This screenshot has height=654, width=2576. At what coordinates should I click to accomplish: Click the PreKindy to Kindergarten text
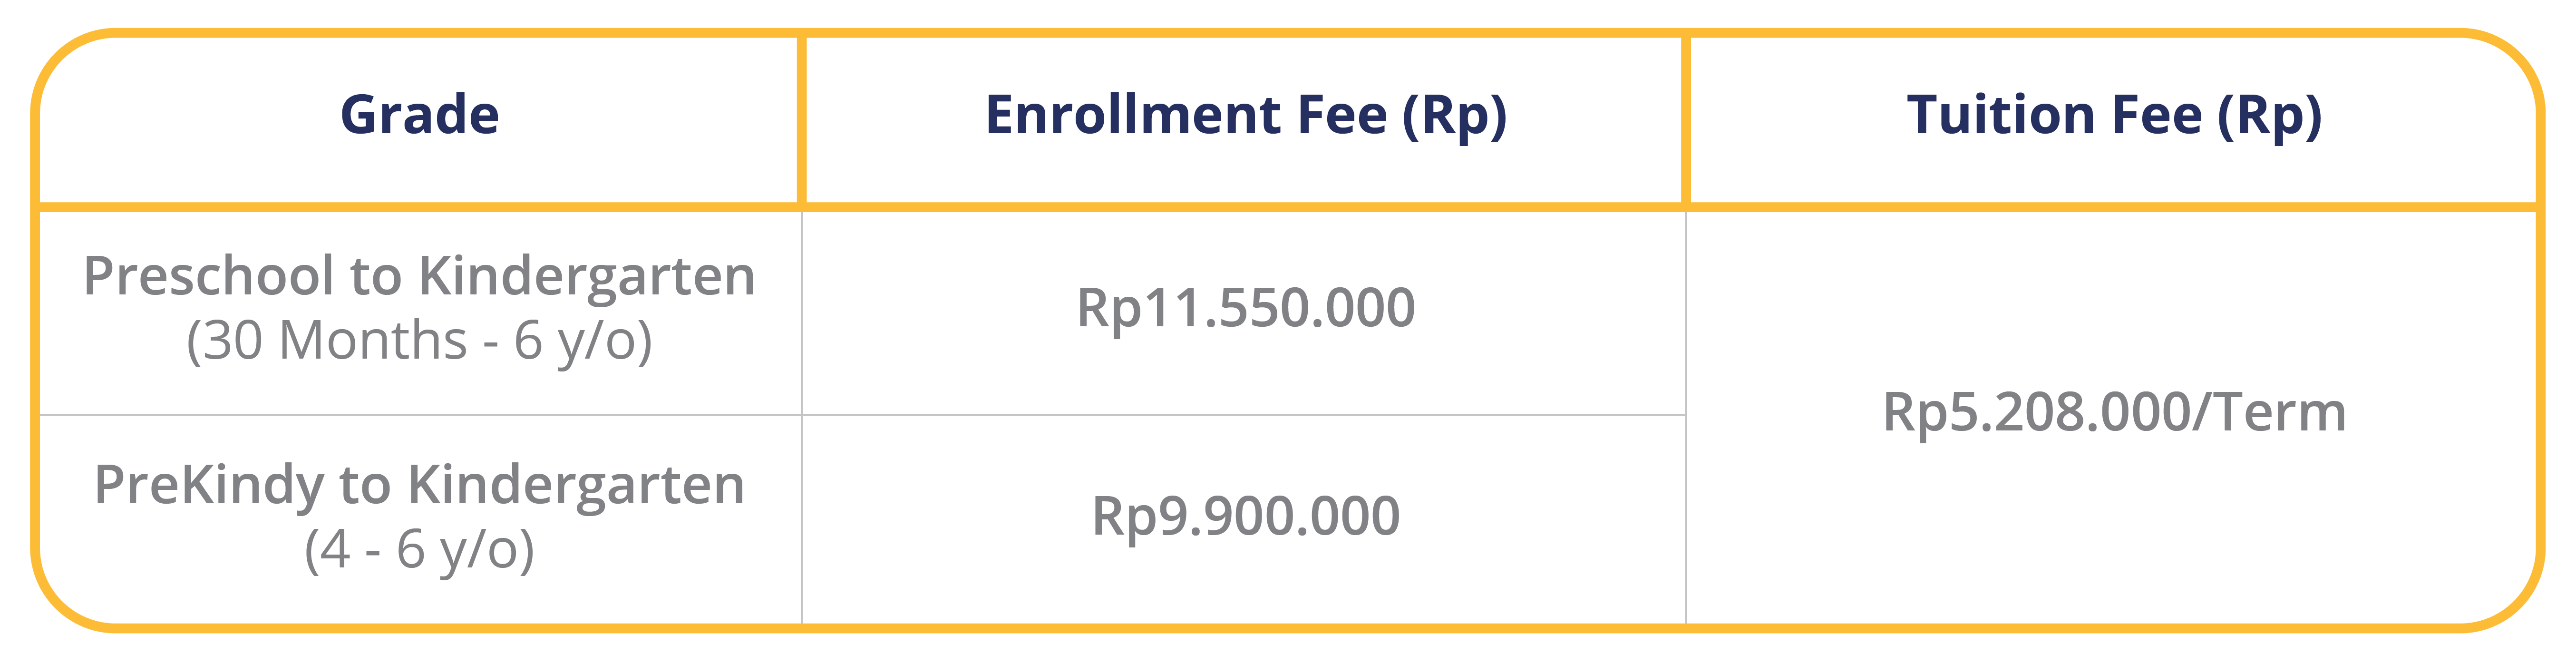click(x=419, y=487)
